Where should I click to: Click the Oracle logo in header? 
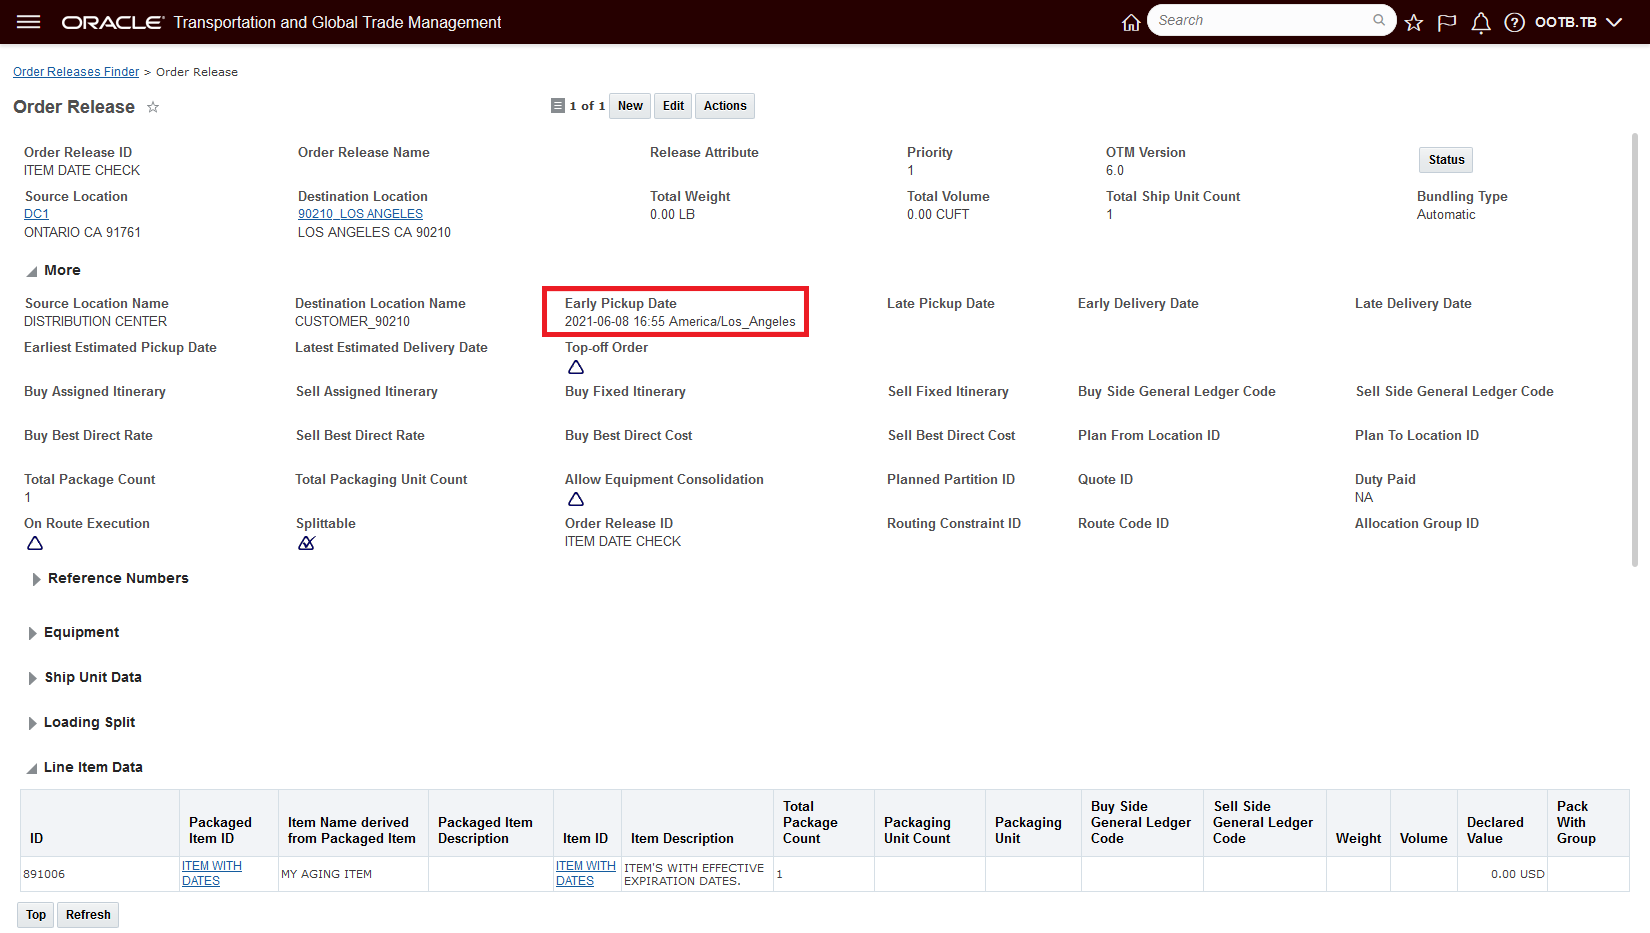click(x=112, y=22)
